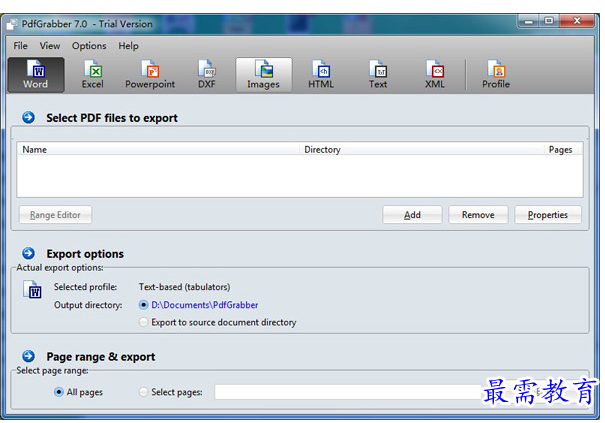605x423 pixels.
Task: Open the View menu
Action: (50, 46)
